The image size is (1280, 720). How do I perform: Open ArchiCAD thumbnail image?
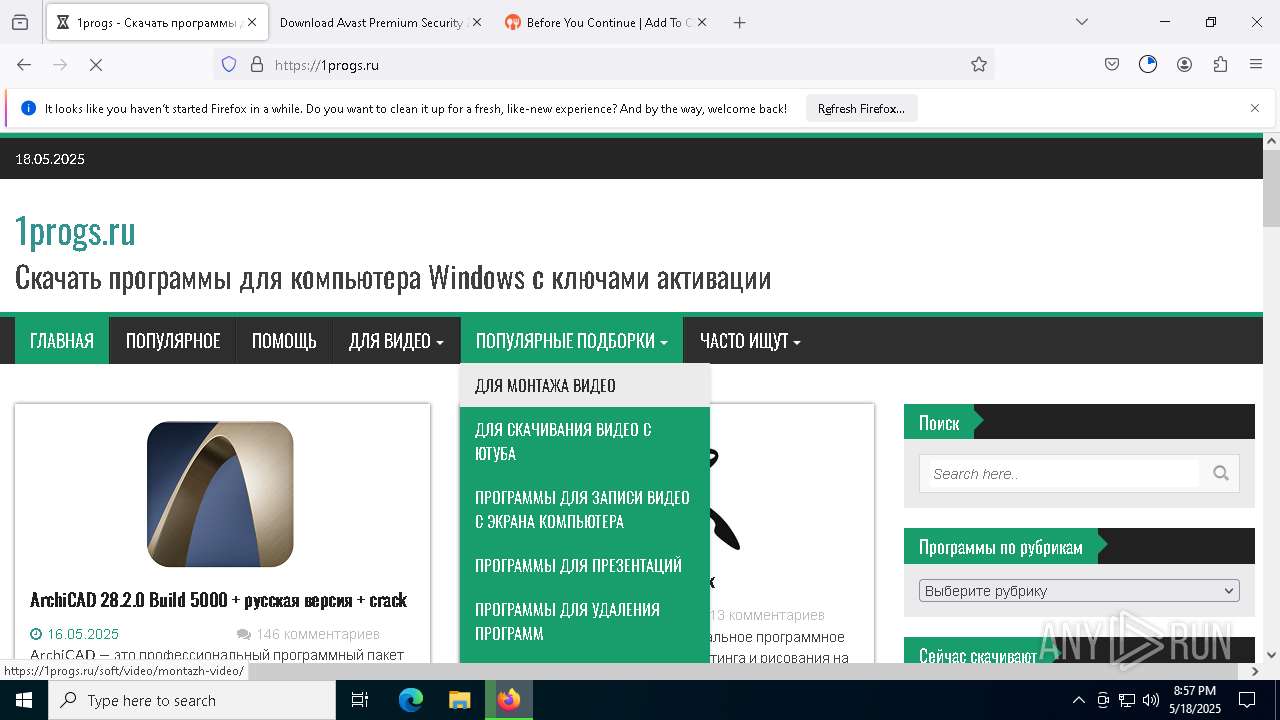tap(220, 494)
